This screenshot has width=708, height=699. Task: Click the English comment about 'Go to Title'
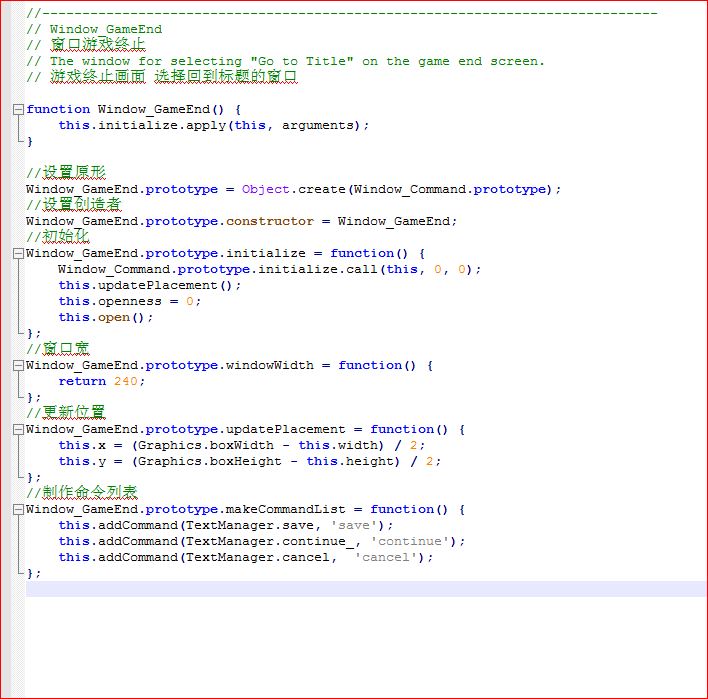pyautogui.click(x=285, y=61)
